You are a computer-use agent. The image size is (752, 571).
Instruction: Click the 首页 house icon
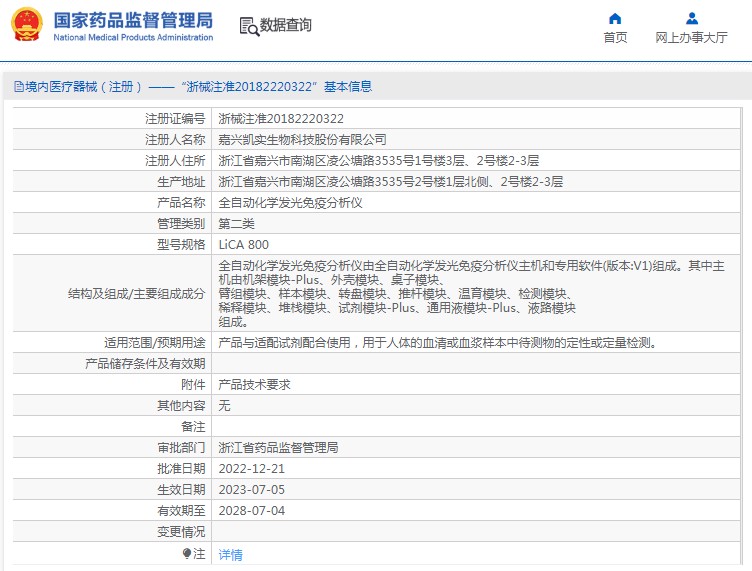(615, 18)
